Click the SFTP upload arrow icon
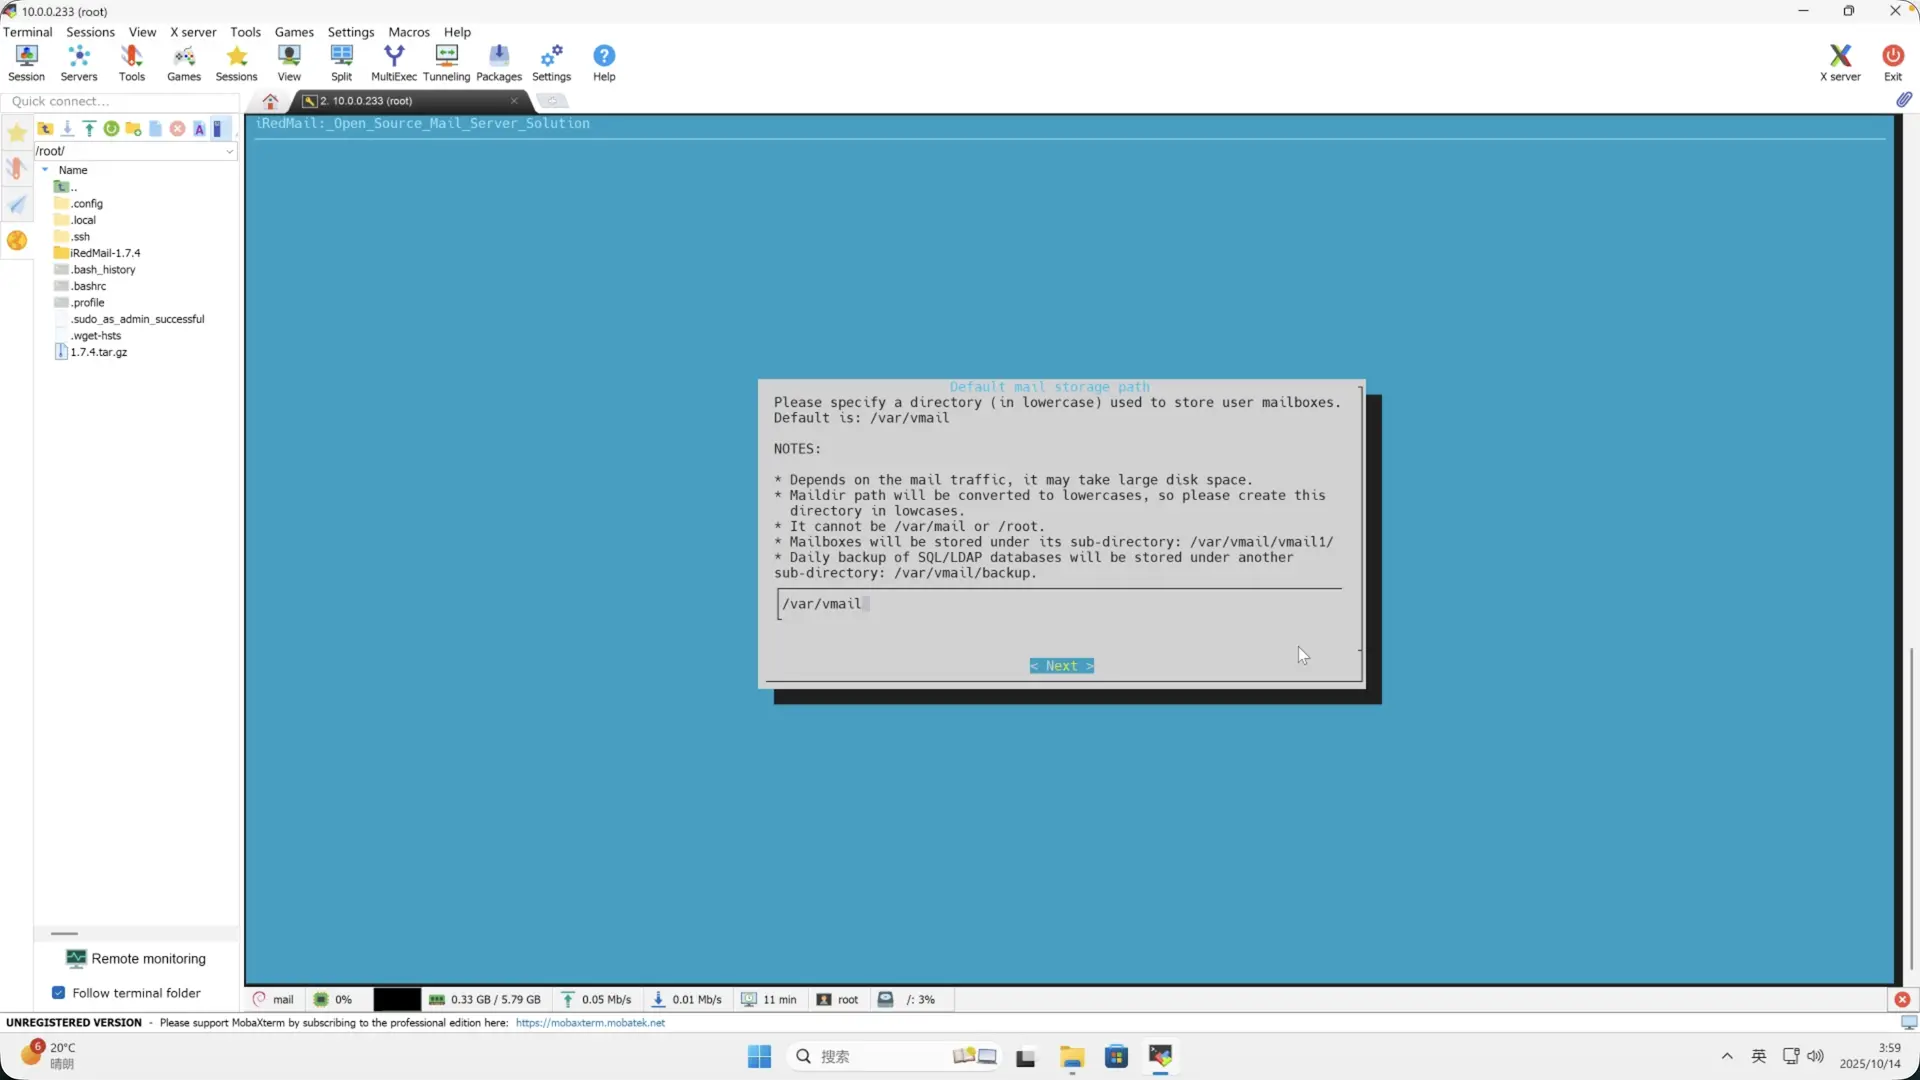This screenshot has height=1080, width=1920. (89, 129)
